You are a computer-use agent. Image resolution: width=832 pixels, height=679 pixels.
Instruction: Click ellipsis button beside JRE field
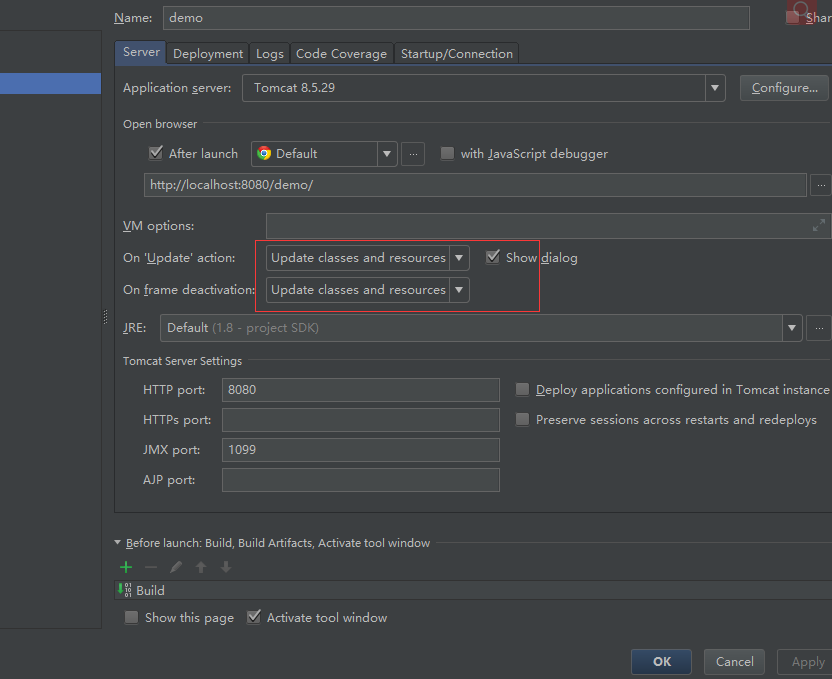point(819,328)
